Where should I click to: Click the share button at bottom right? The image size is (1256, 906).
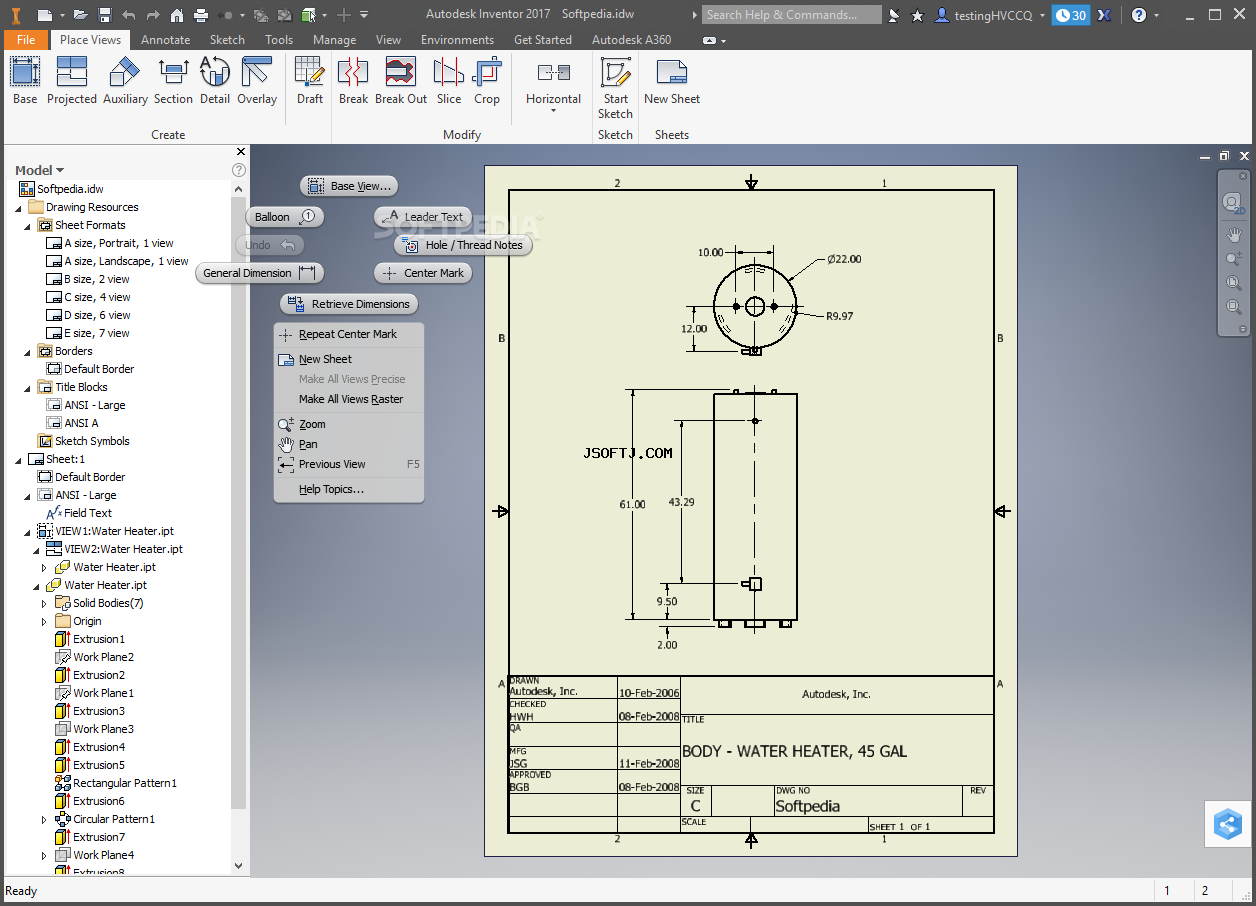click(x=1228, y=825)
